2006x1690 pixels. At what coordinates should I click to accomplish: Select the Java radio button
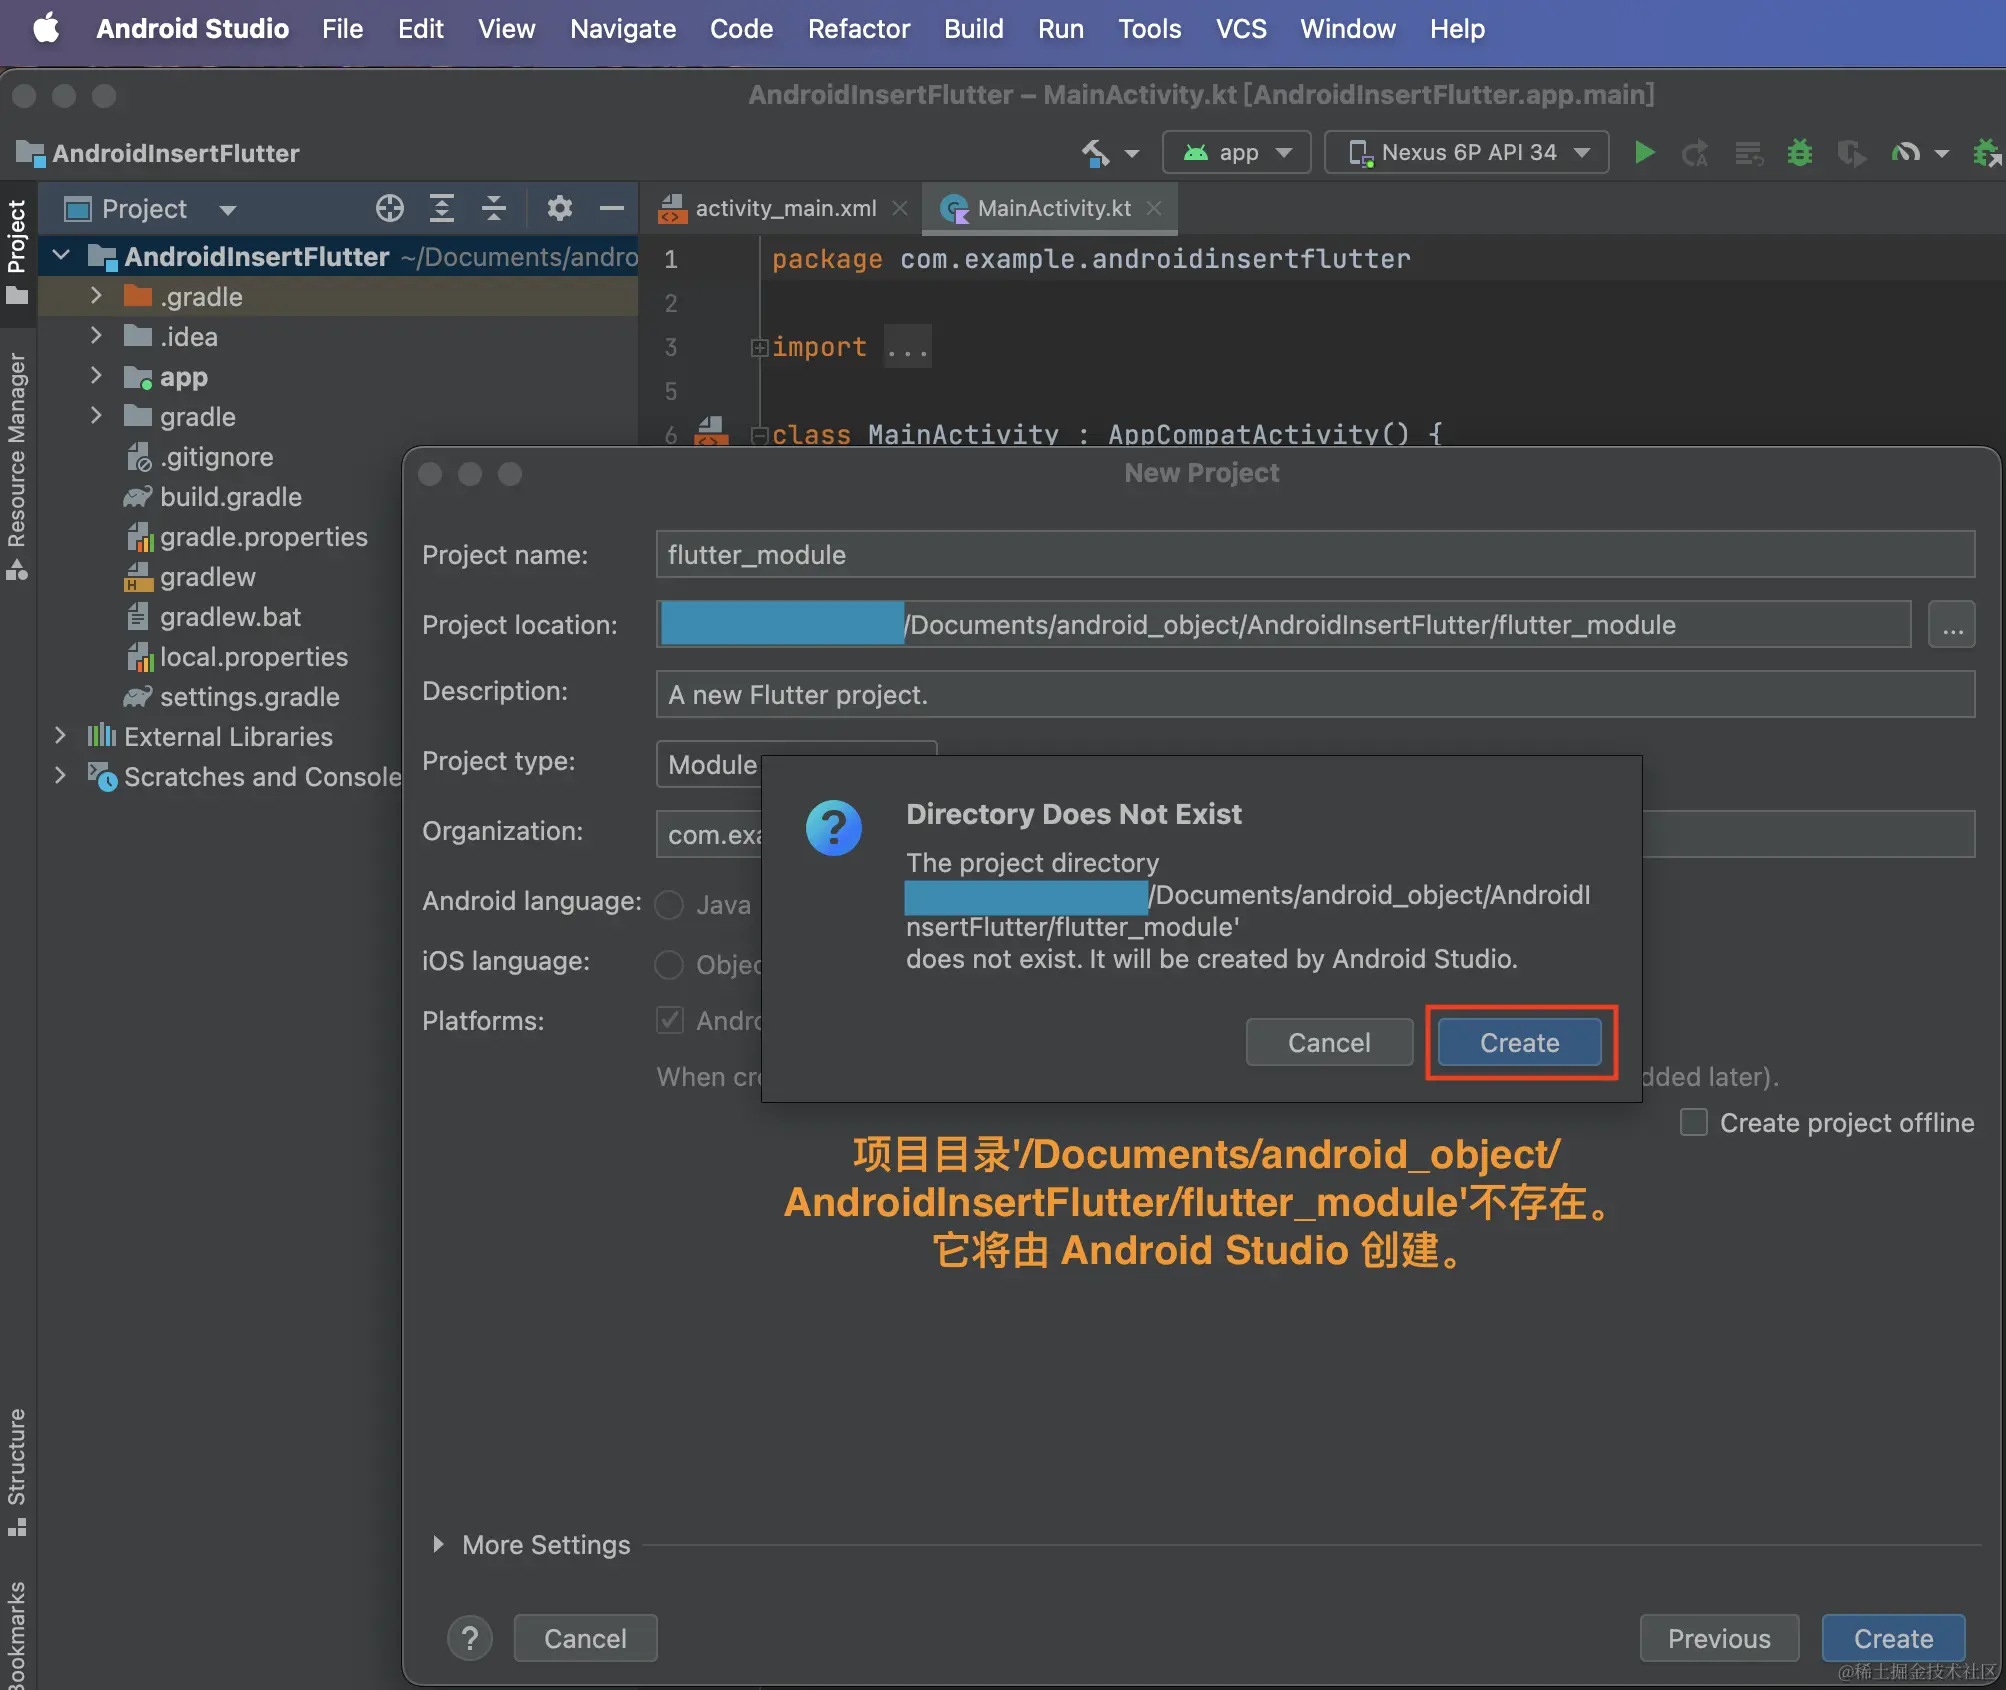[x=669, y=904]
